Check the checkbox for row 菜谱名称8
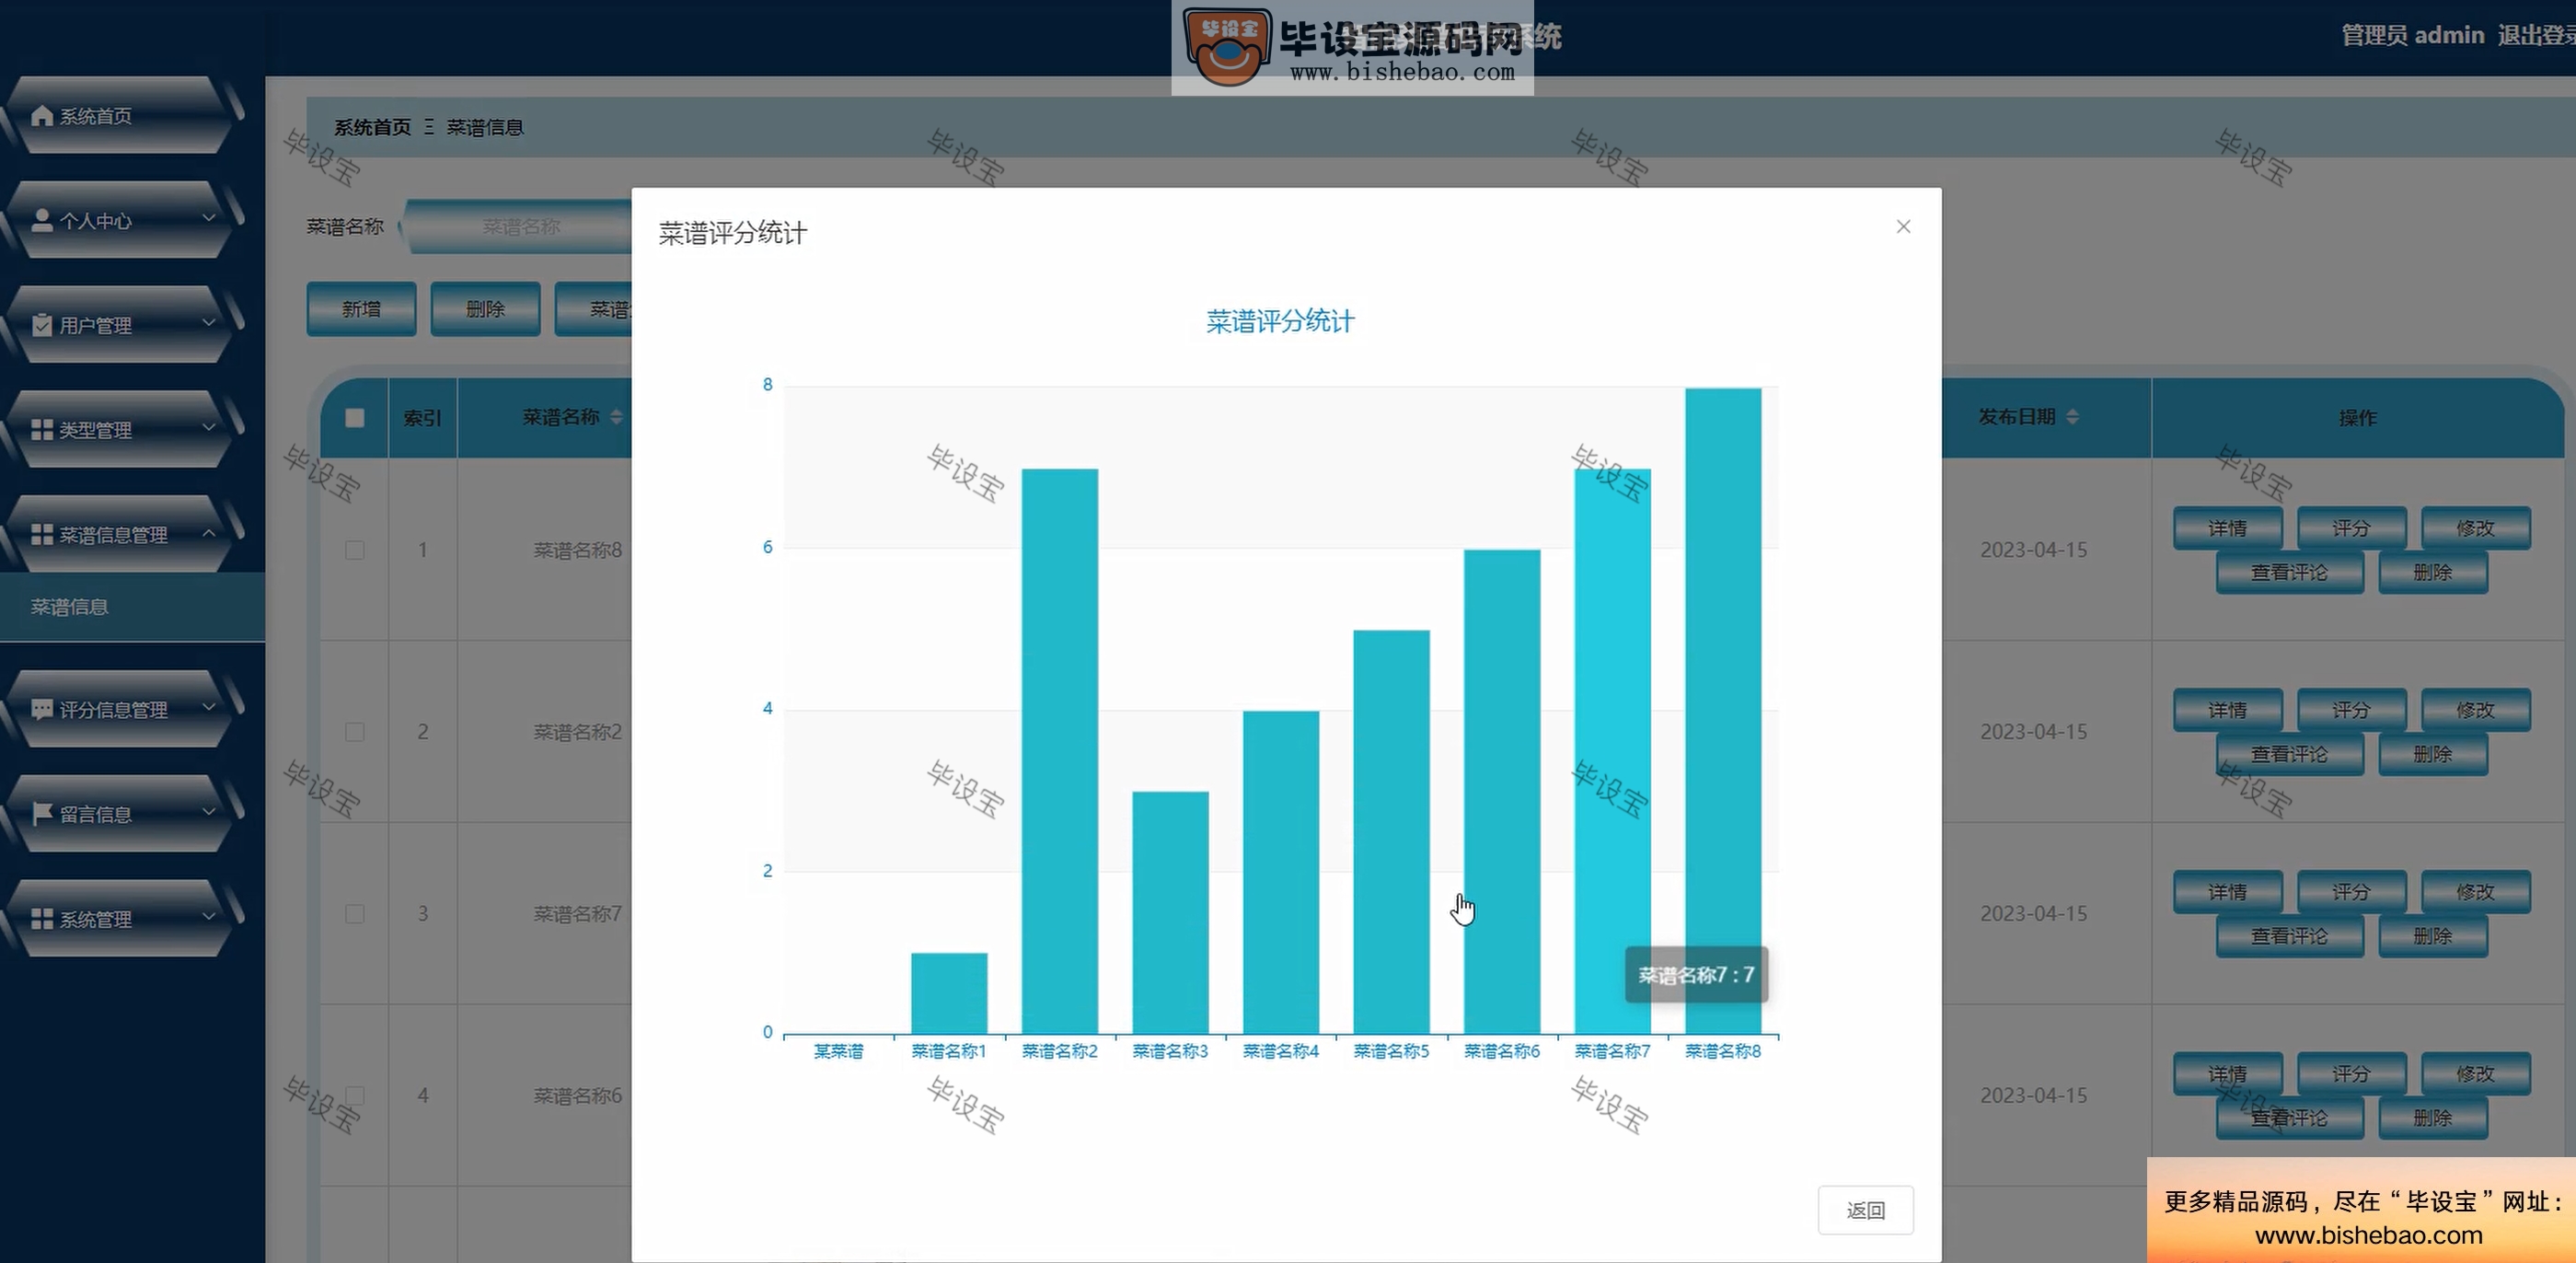Viewport: 2576px width, 1263px height. (355, 550)
